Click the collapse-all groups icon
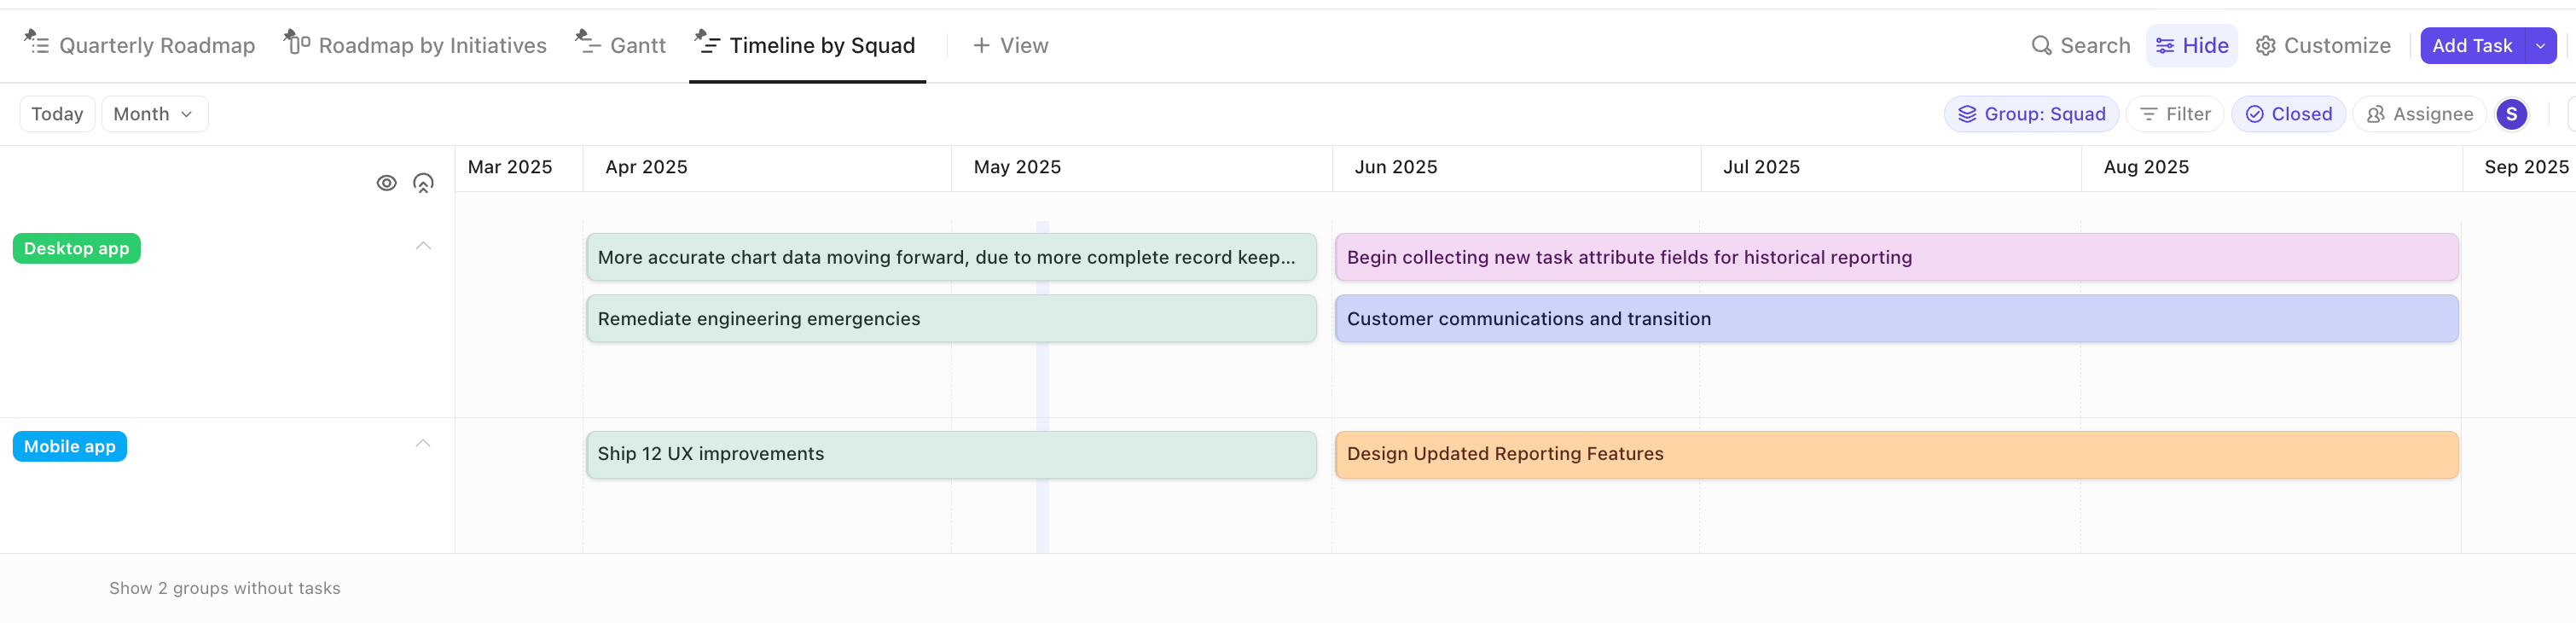This screenshot has height=623, width=2576. click(423, 183)
